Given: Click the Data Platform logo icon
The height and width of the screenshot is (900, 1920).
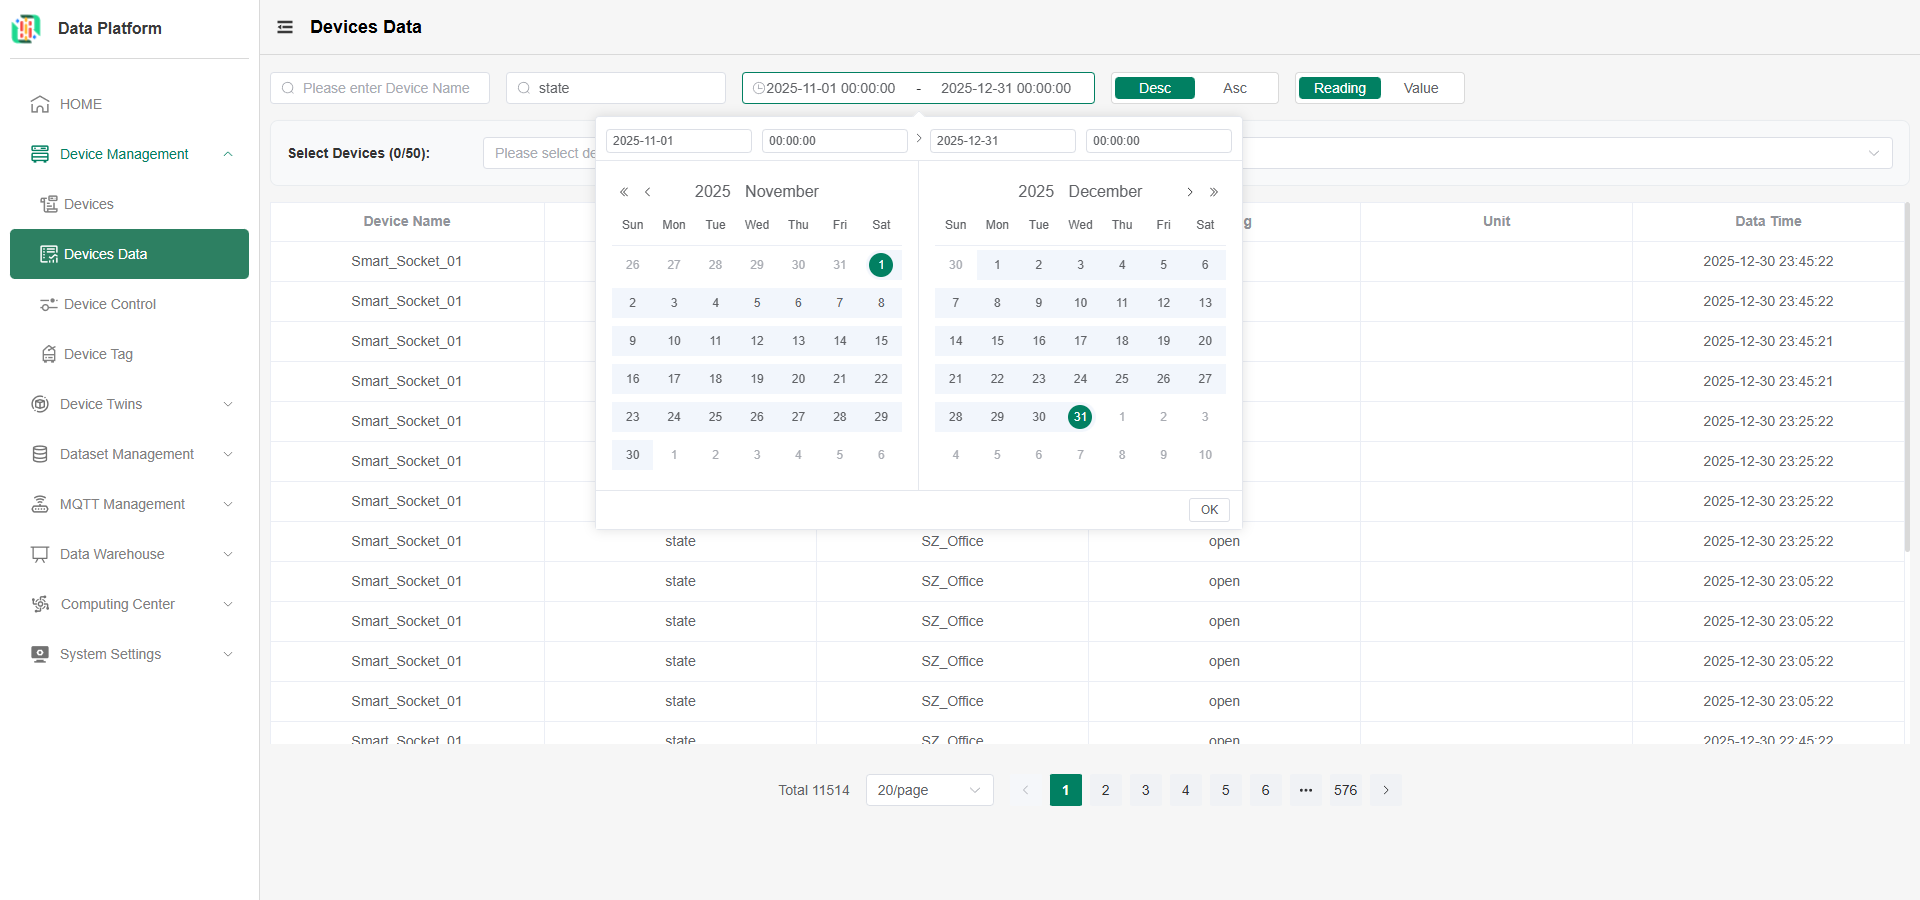Looking at the screenshot, I should coord(26,29).
